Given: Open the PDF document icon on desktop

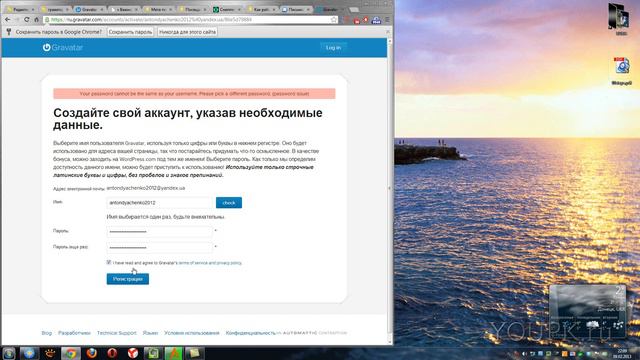Looking at the screenshot, I should [x=622, y=71].
